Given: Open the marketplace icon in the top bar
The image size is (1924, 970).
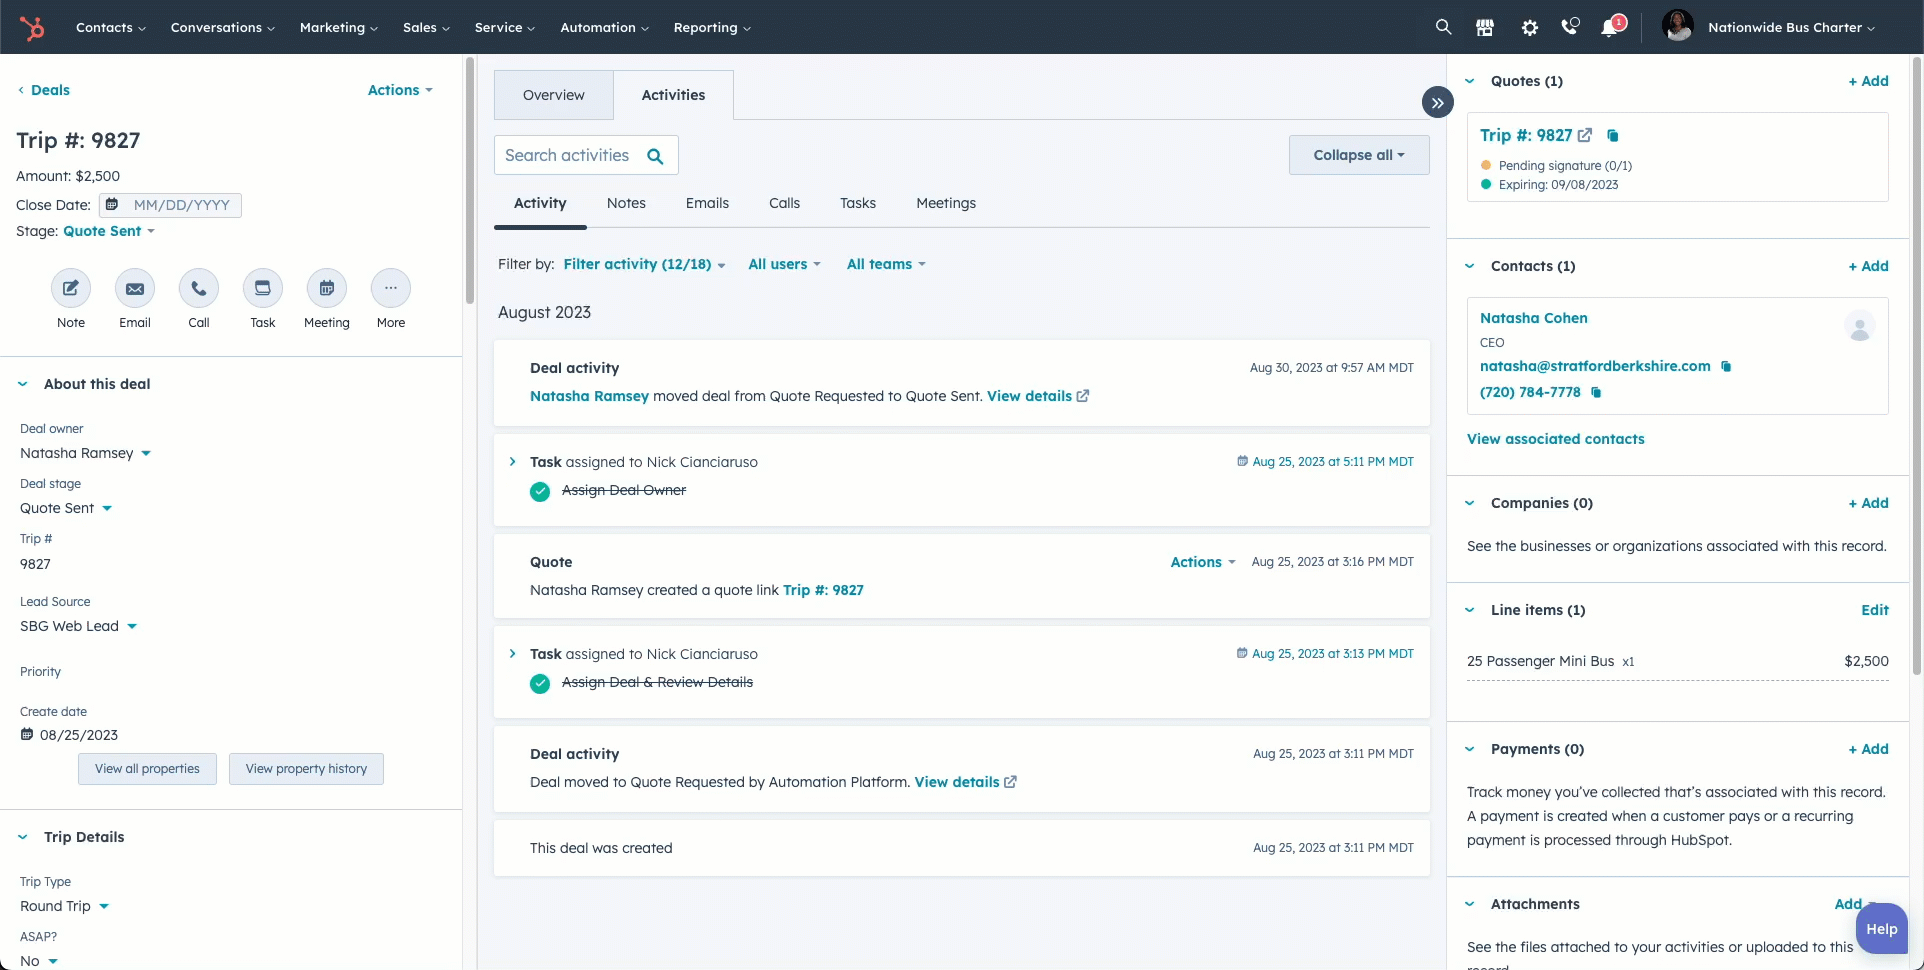Looking at the screenshot, I should 1485,28.
